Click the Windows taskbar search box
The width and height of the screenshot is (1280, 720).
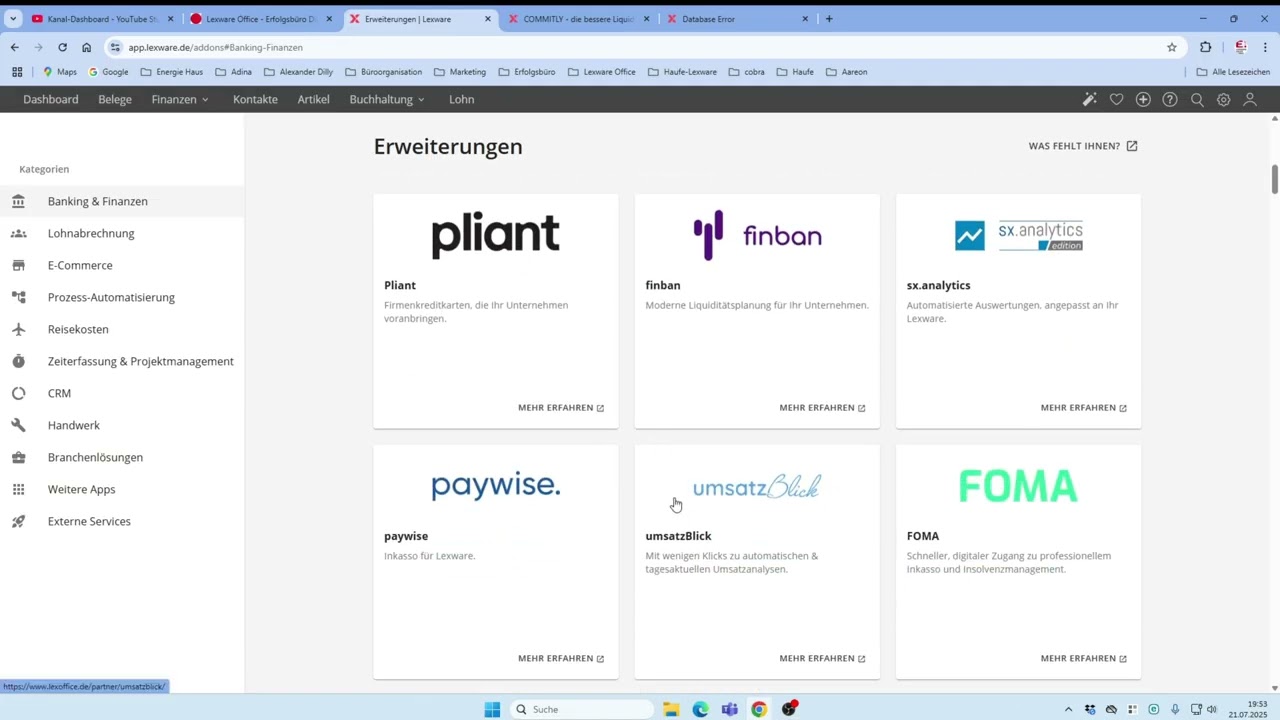[583, 709]
